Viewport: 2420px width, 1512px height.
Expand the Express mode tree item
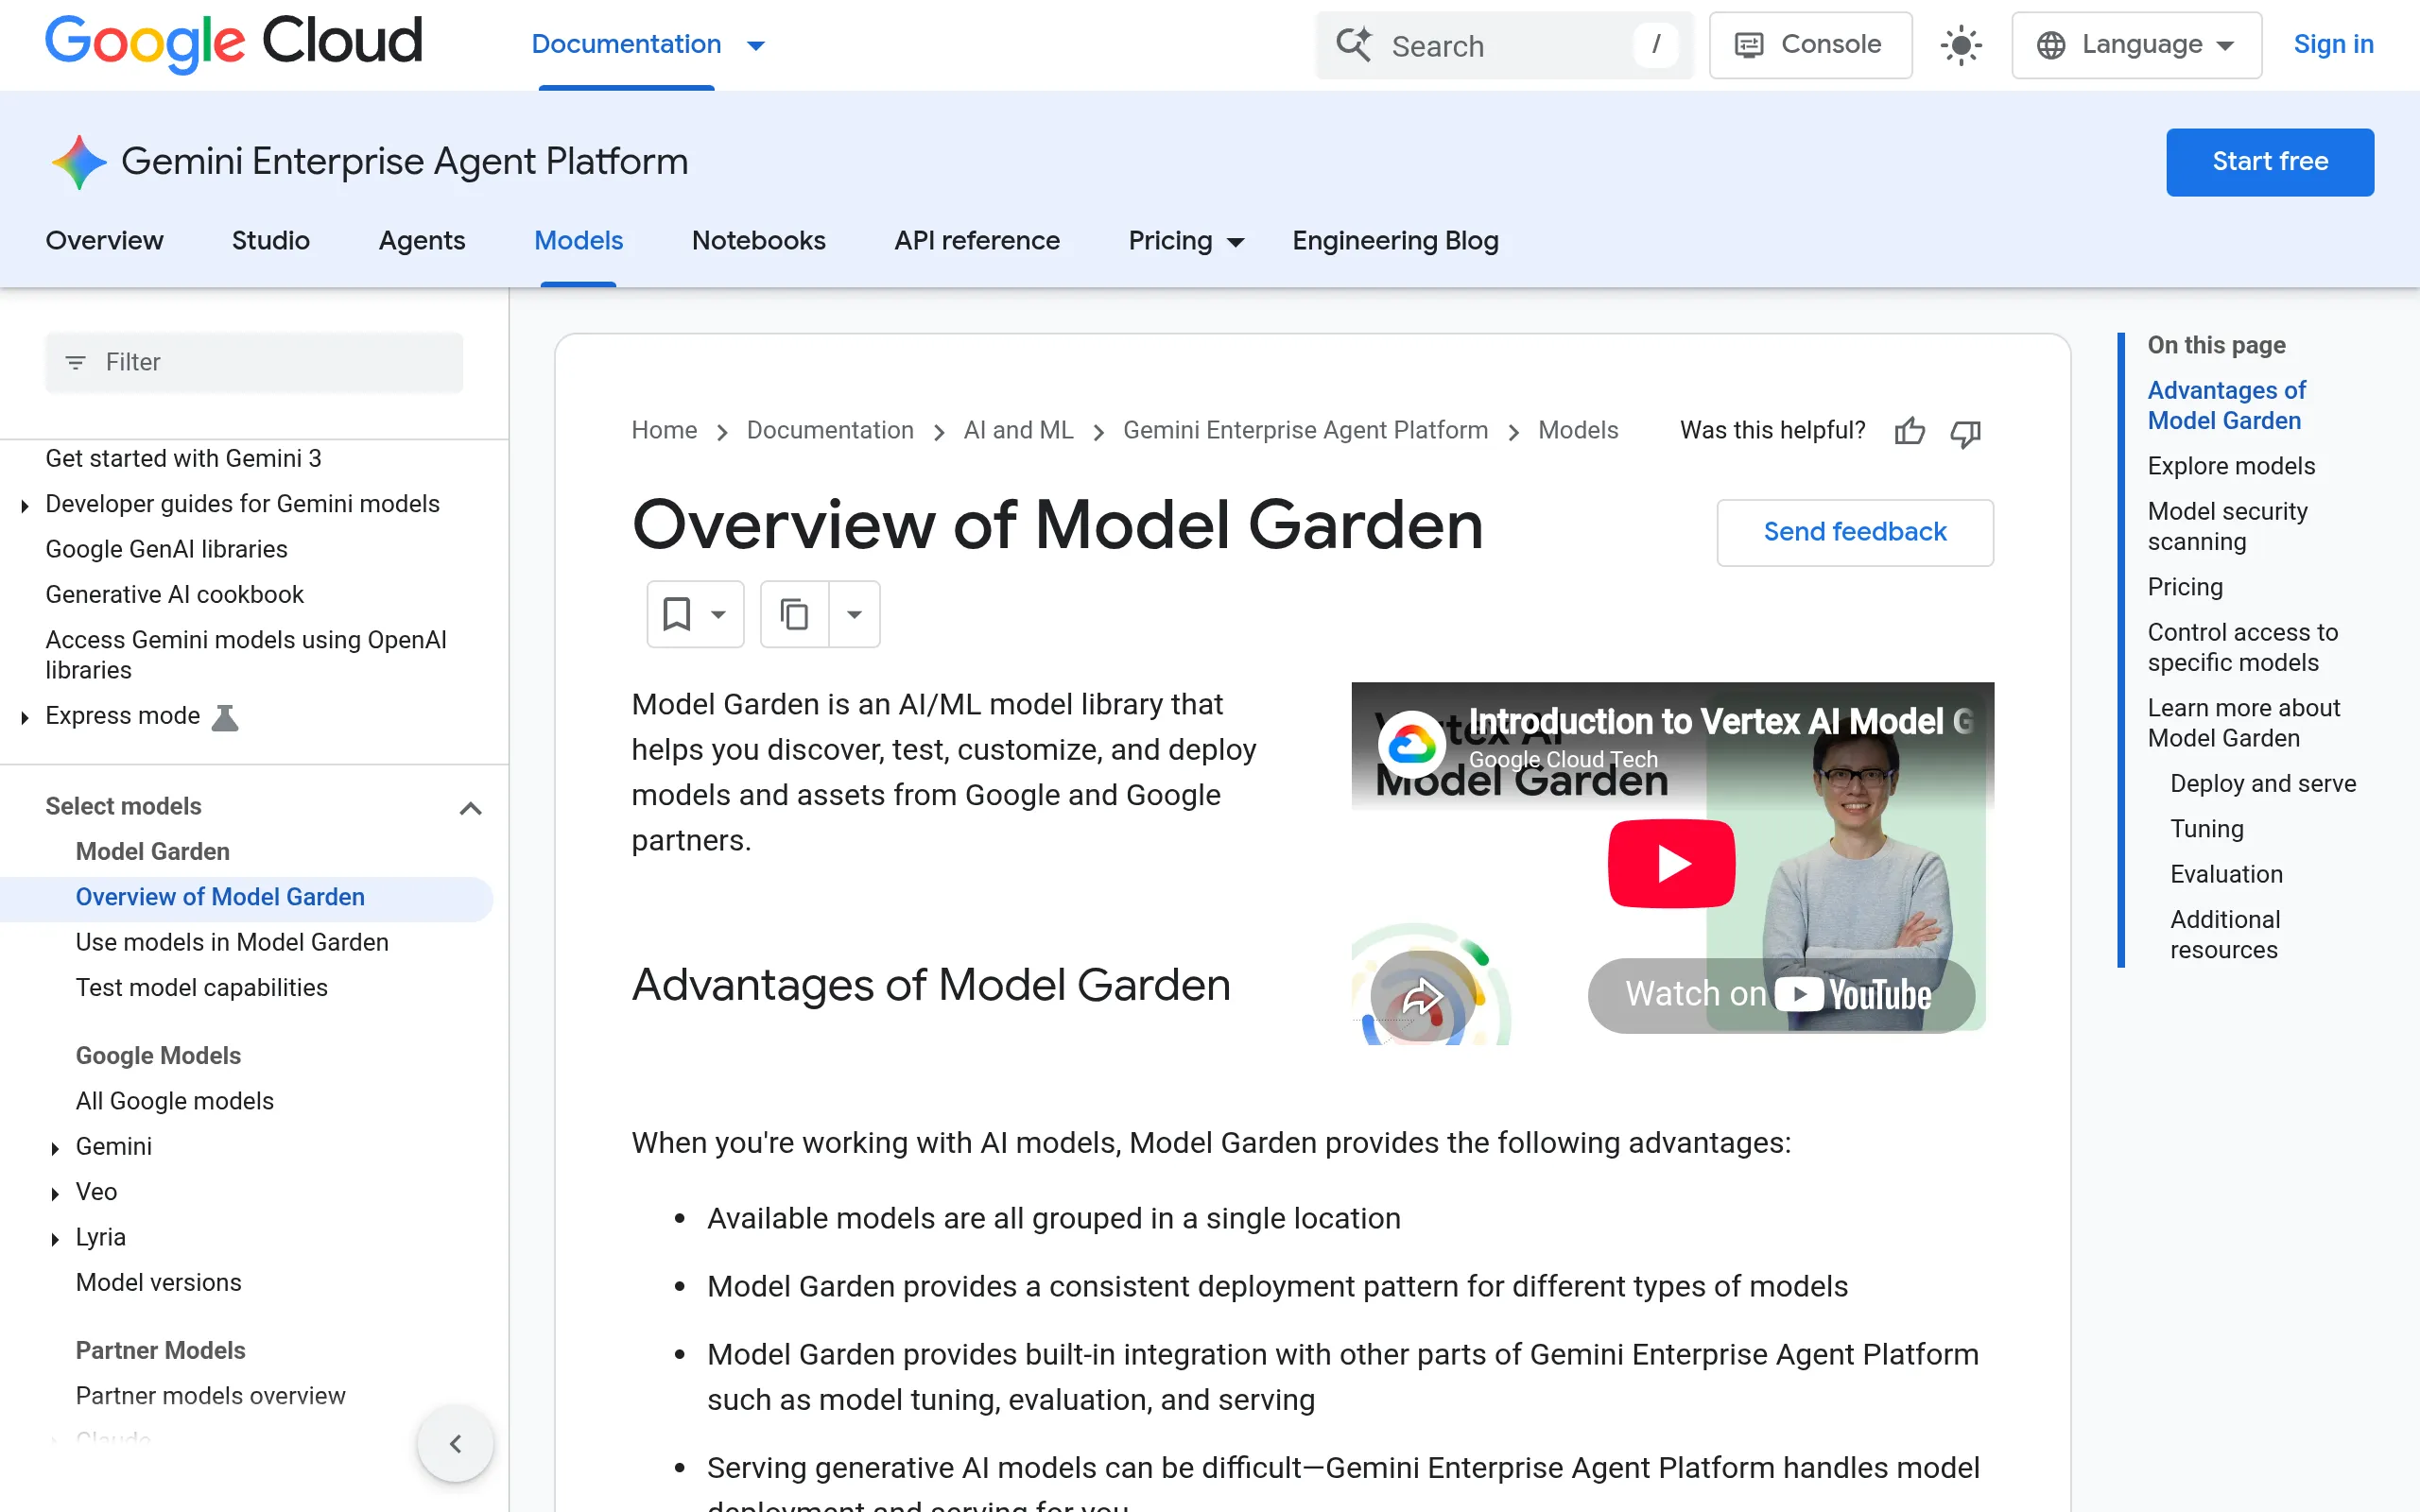[25, 718]
